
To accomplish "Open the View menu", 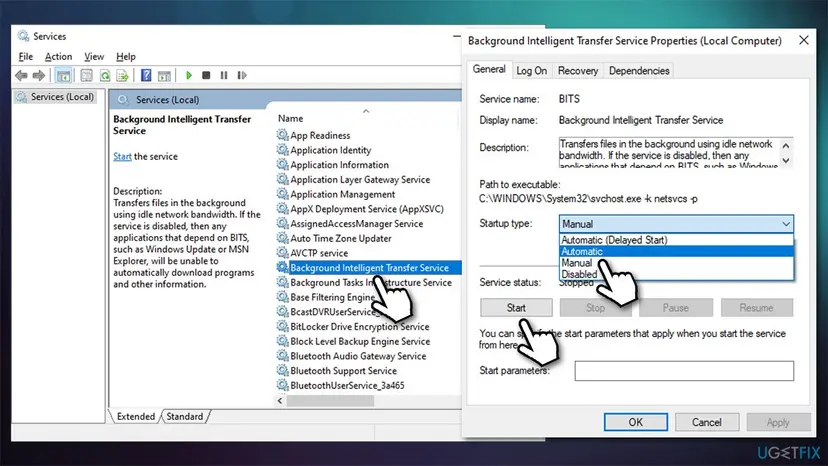I will (x=94, y=57).
